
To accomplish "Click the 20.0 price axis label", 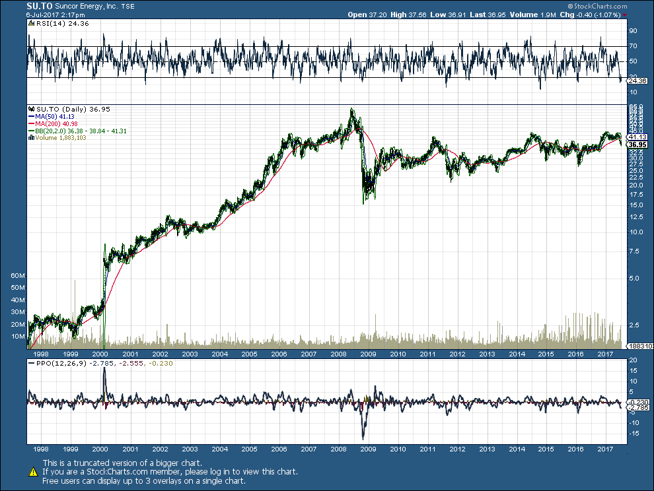I will (x=636, y=185).
